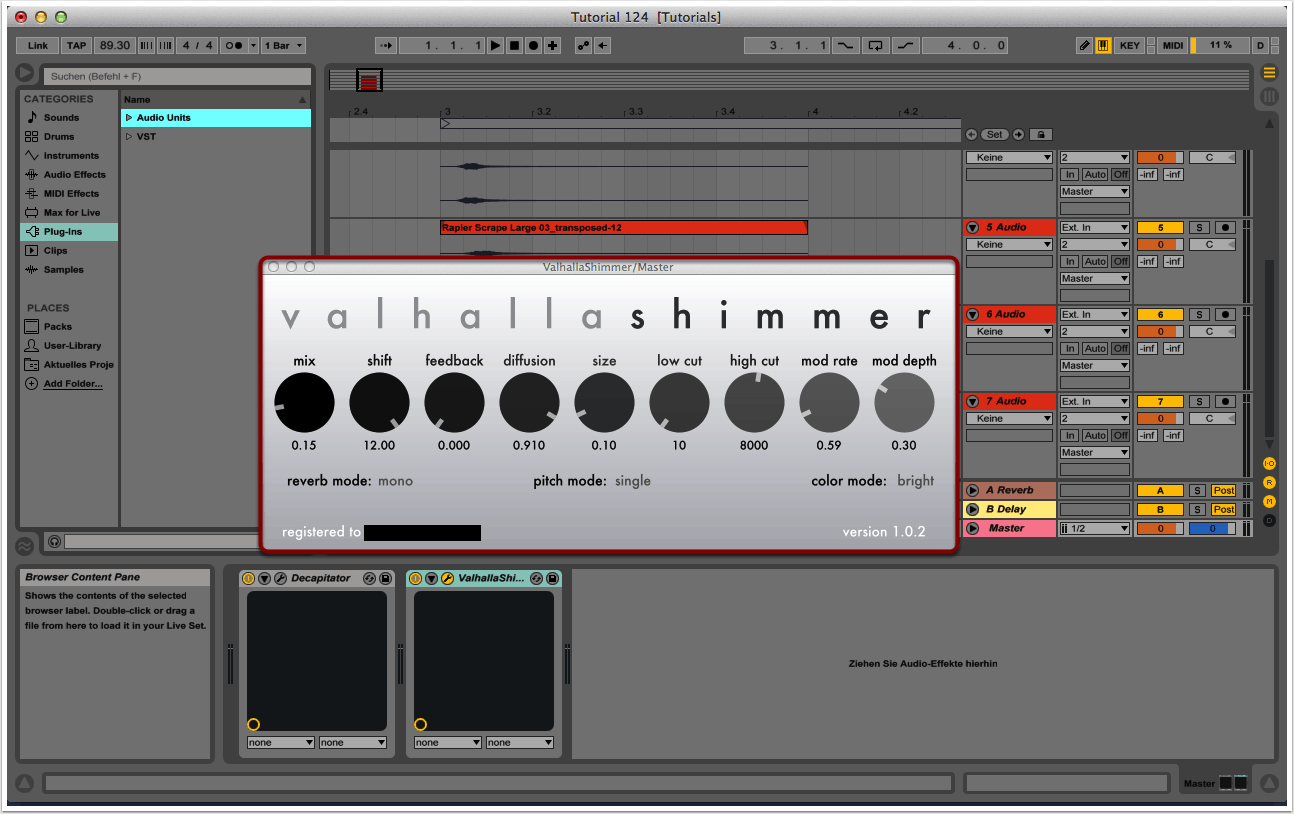Open the Max for Live category

click(x=71, y=213)
